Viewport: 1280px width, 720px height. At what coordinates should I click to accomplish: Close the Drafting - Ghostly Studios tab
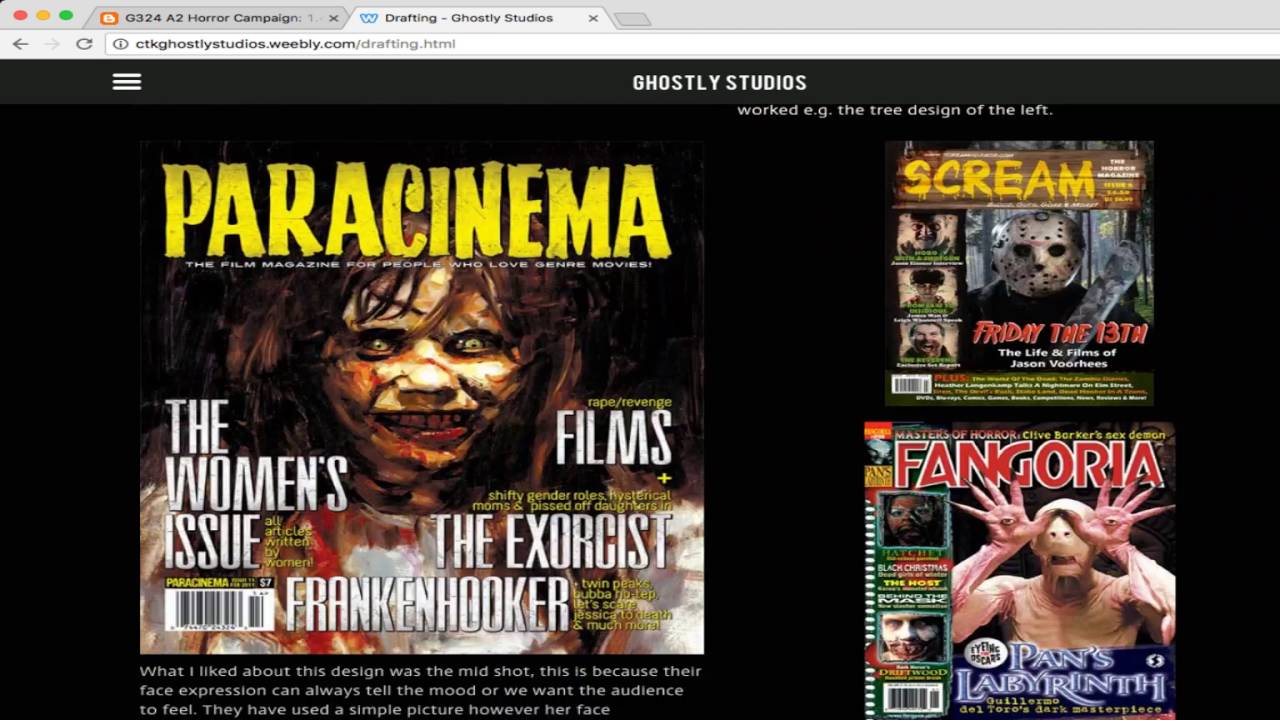[593, 18]
